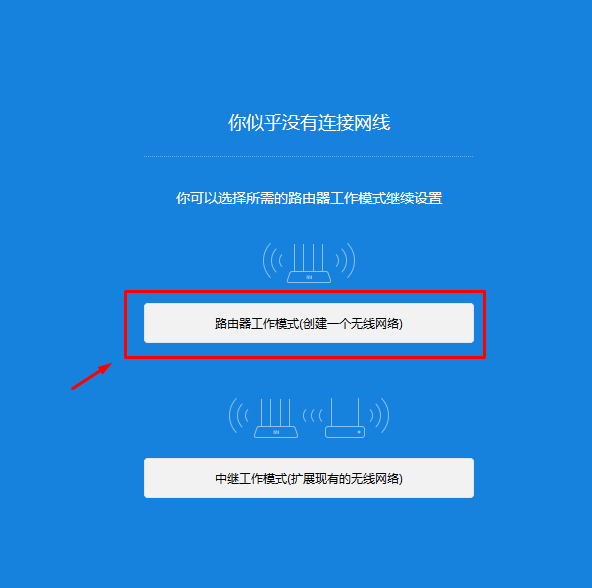Click left Wi-Fi waves of single router icon
The height and width of the screenshot is (588, 592).
pyautogui.click(x=273, y=261)
